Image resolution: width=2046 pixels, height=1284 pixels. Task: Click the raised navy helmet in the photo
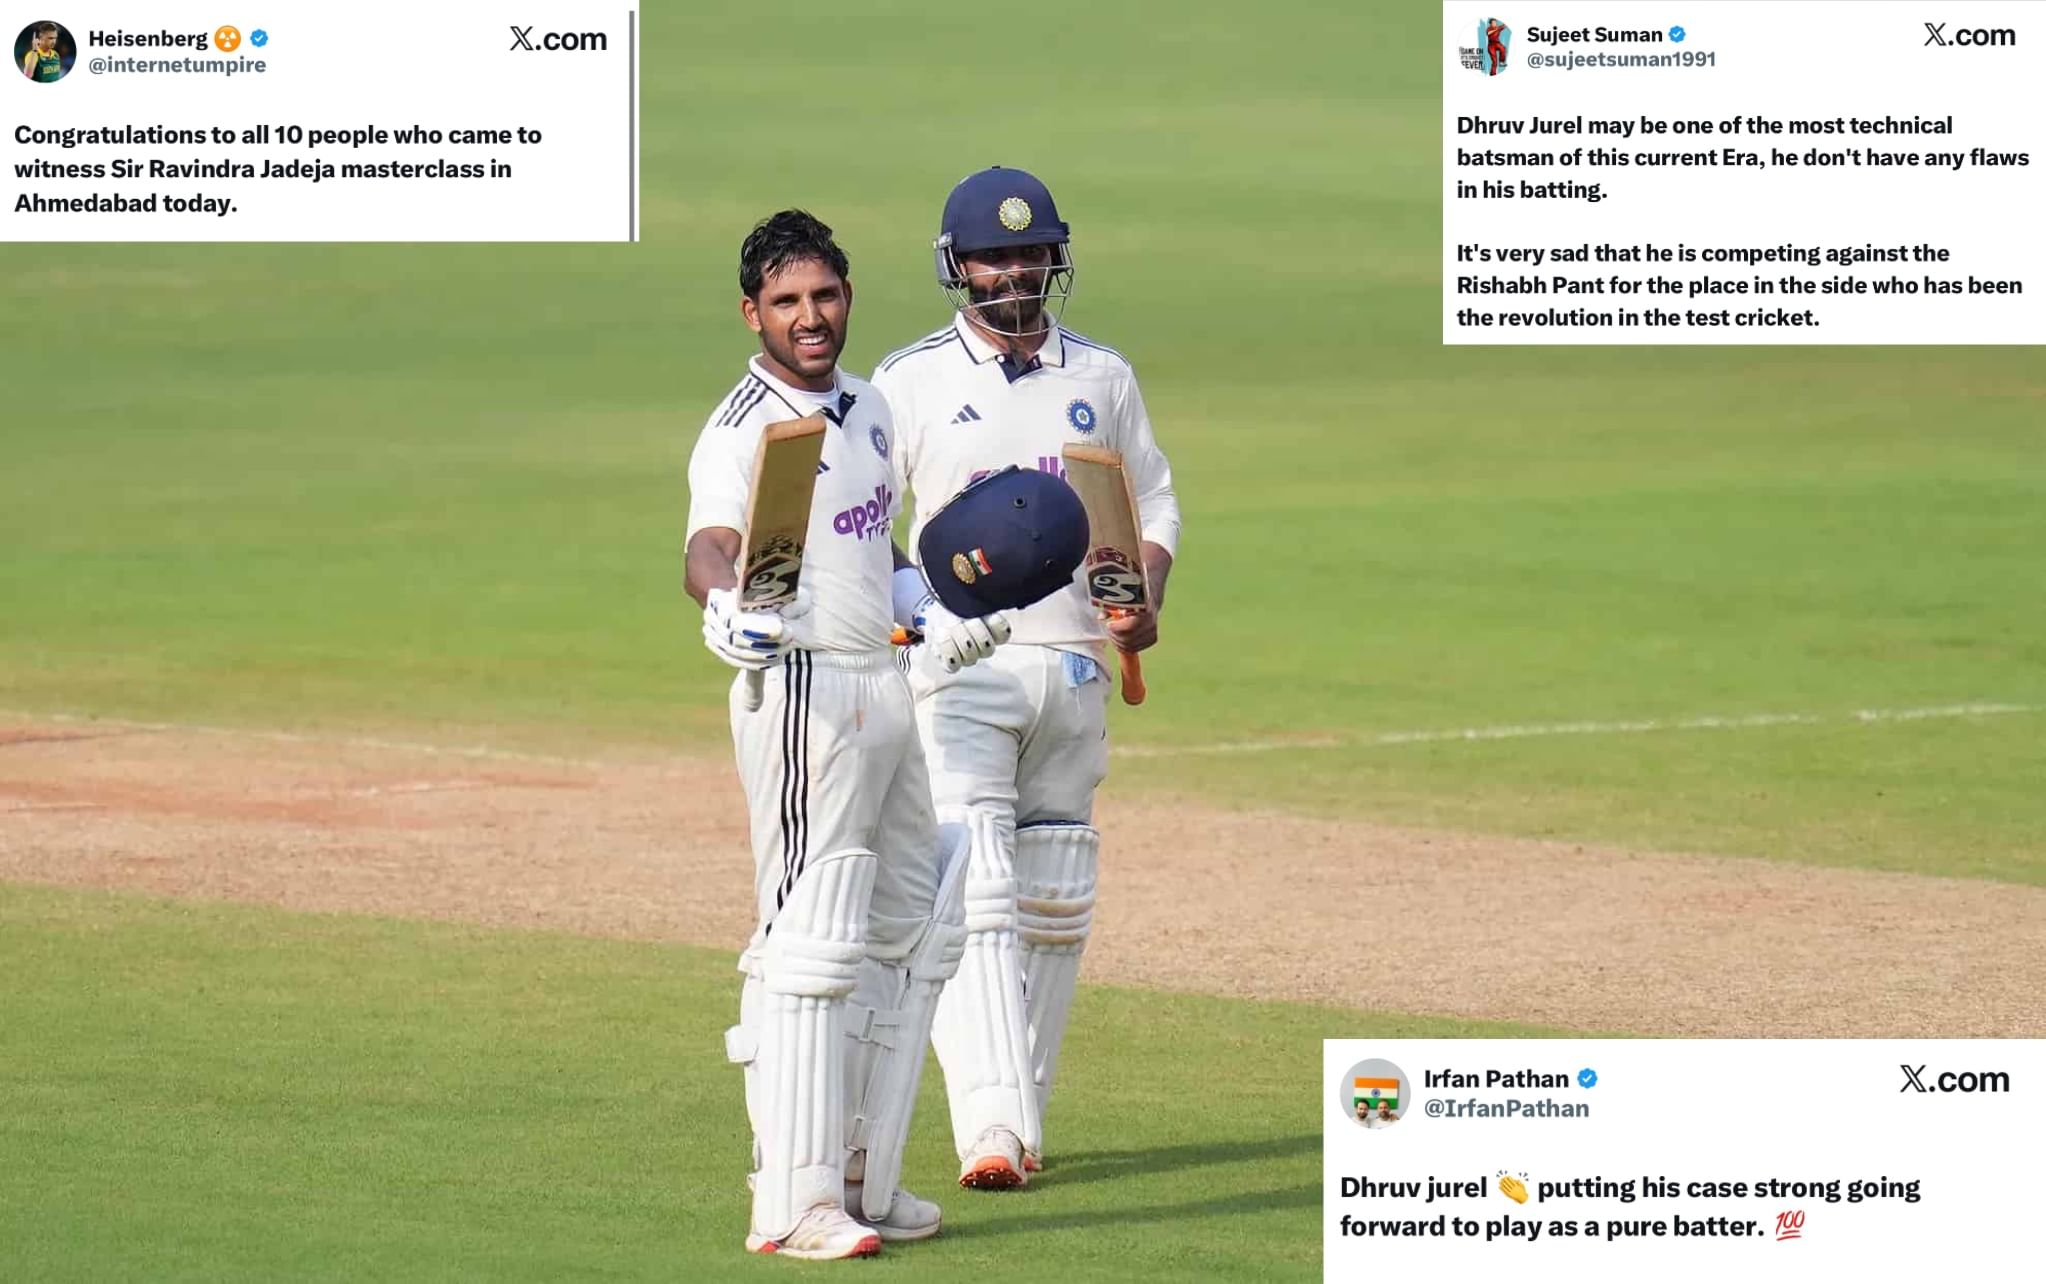coord(1003,540)
